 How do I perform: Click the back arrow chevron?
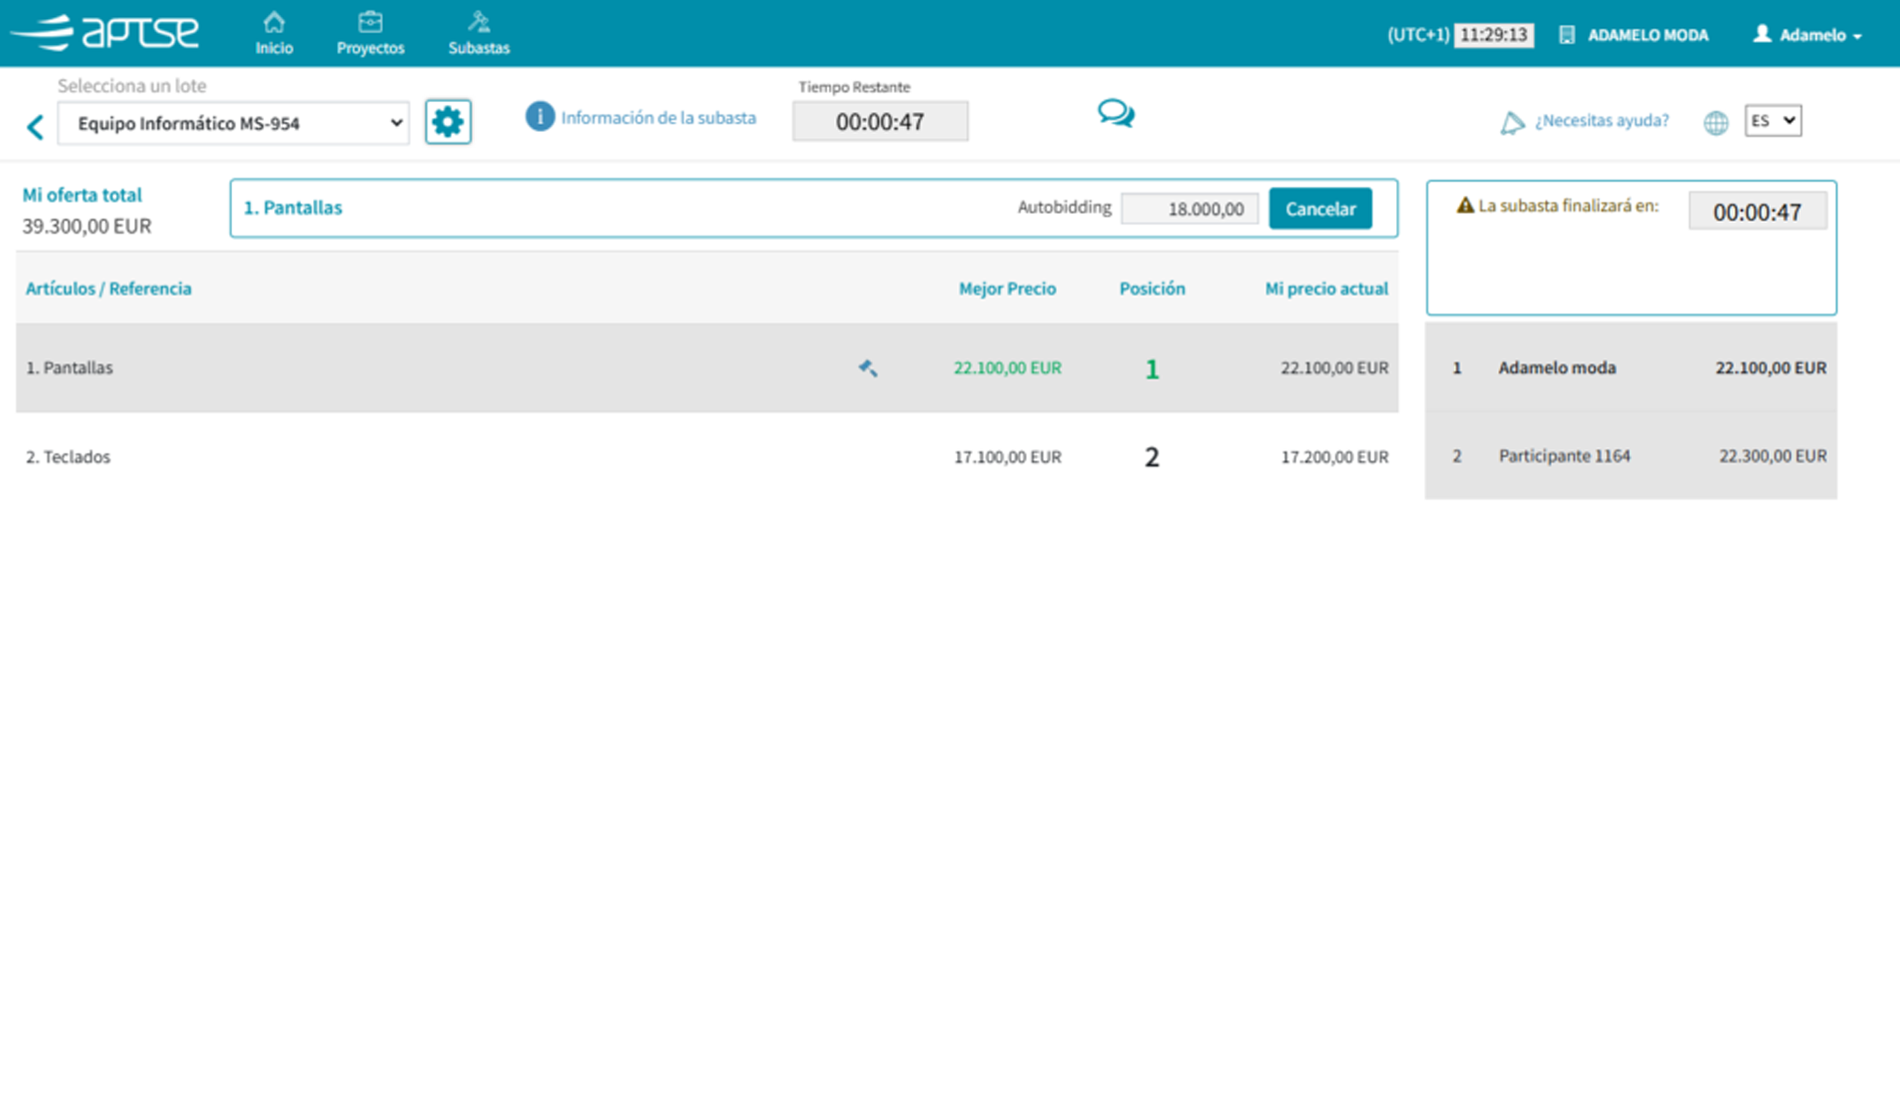pos(36,127)
